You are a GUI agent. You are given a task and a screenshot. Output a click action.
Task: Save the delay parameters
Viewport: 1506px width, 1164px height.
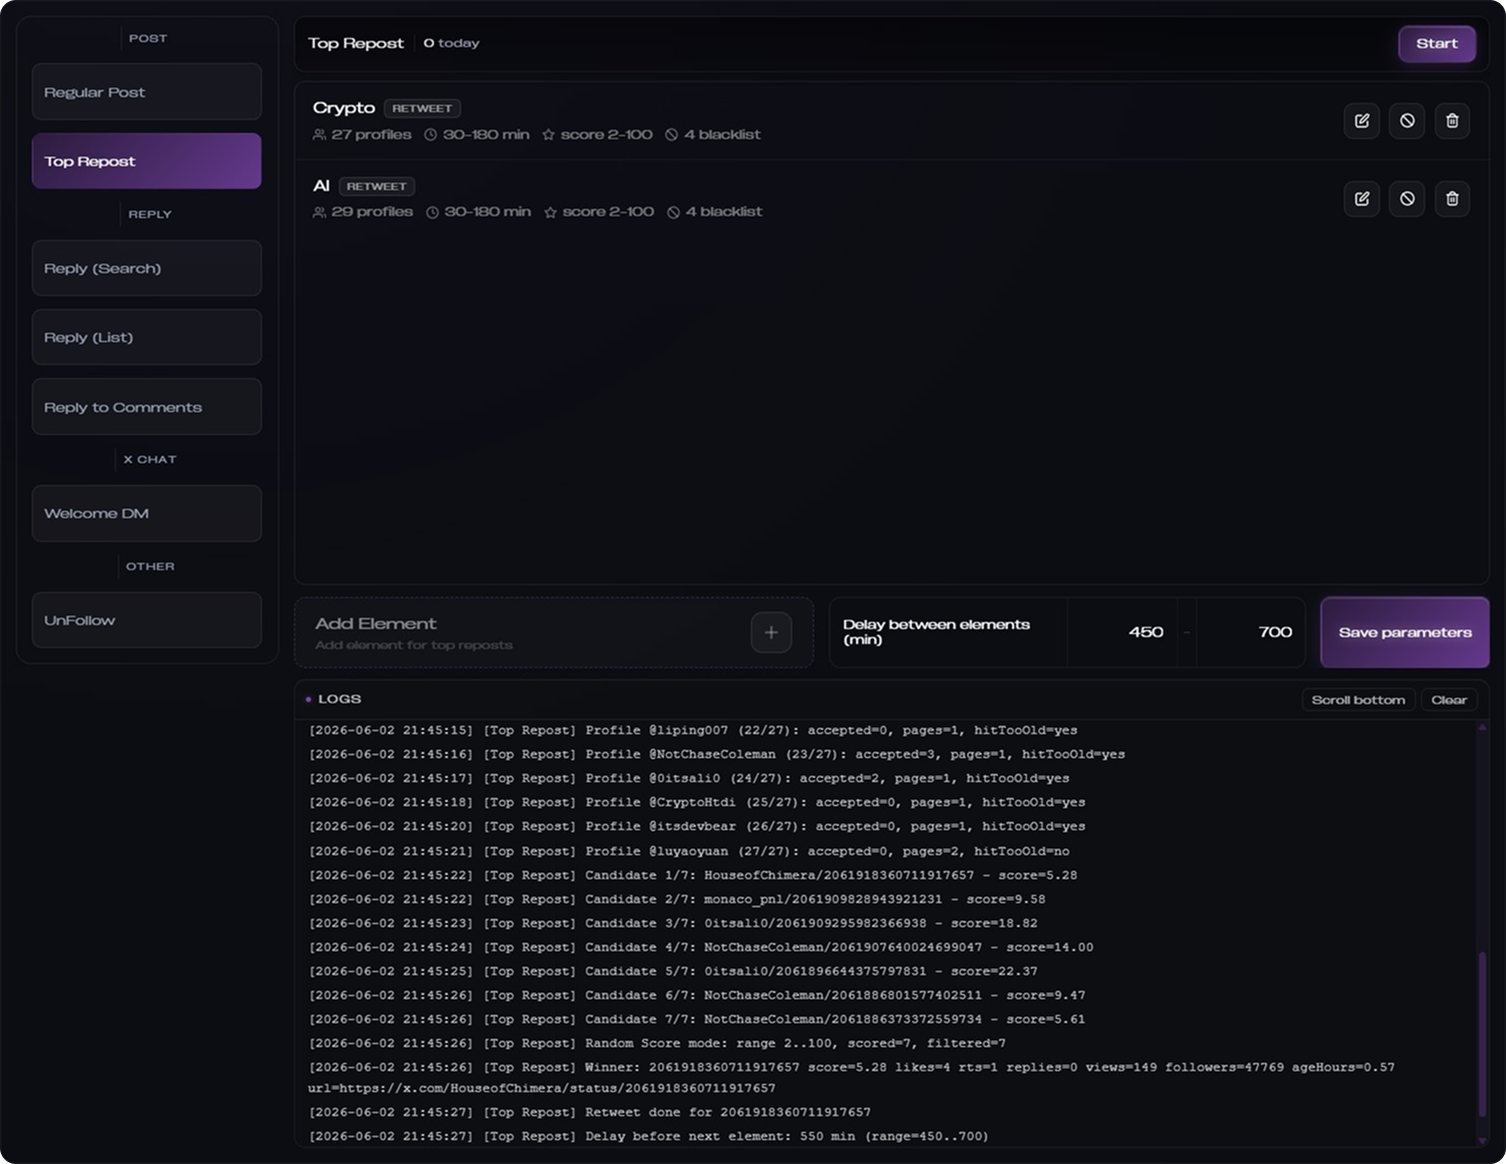1405,632
